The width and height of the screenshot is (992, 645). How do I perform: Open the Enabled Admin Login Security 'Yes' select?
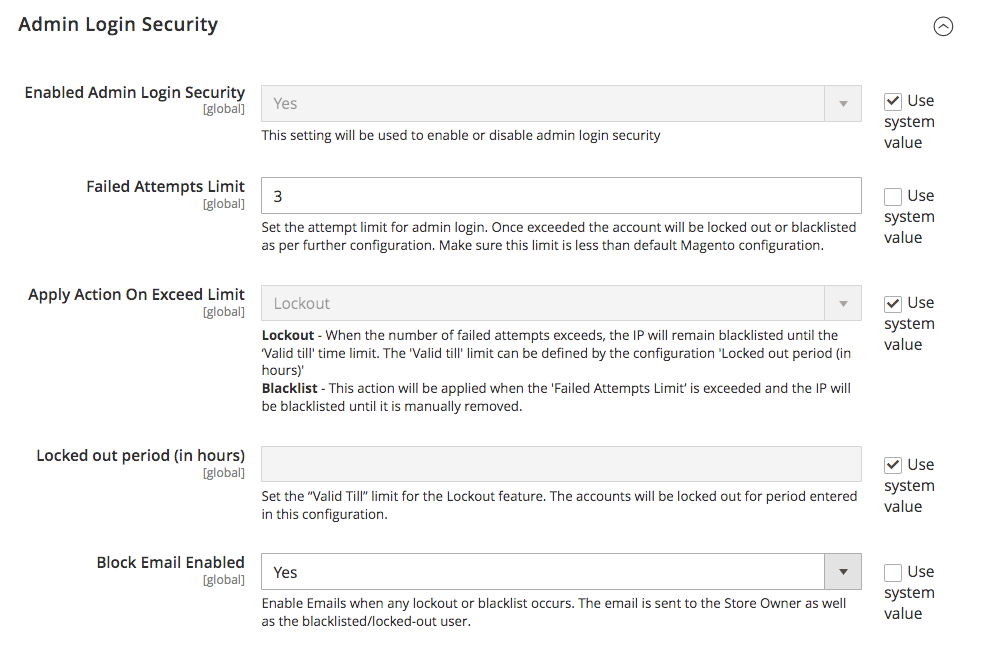542,103
